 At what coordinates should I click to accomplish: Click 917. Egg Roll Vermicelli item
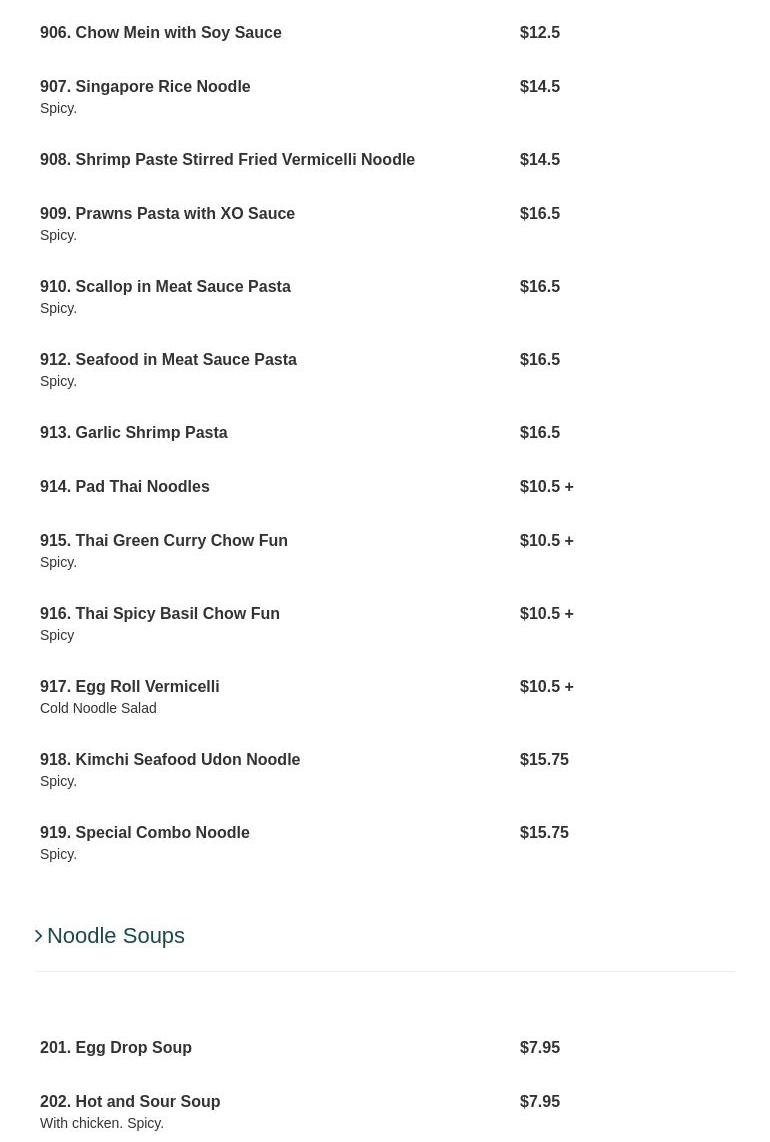[x=130, y=687]
